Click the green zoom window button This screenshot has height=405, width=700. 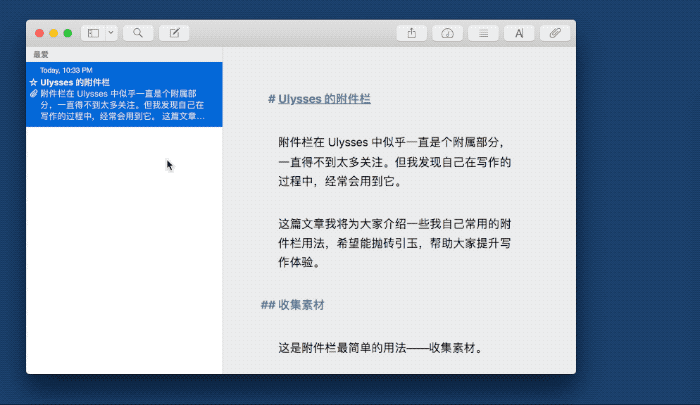[x=68, y=33]
